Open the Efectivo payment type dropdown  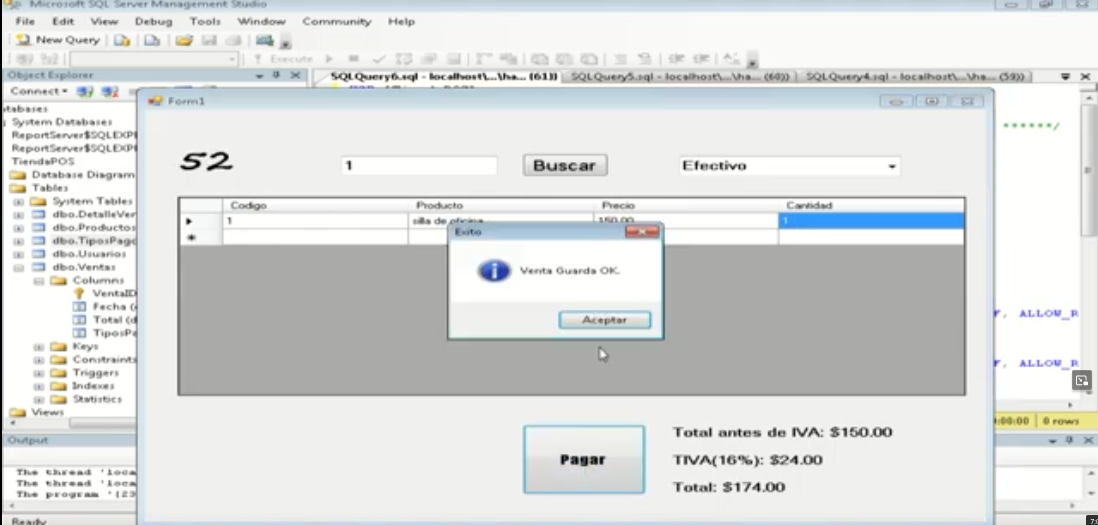tap(891, 167)
